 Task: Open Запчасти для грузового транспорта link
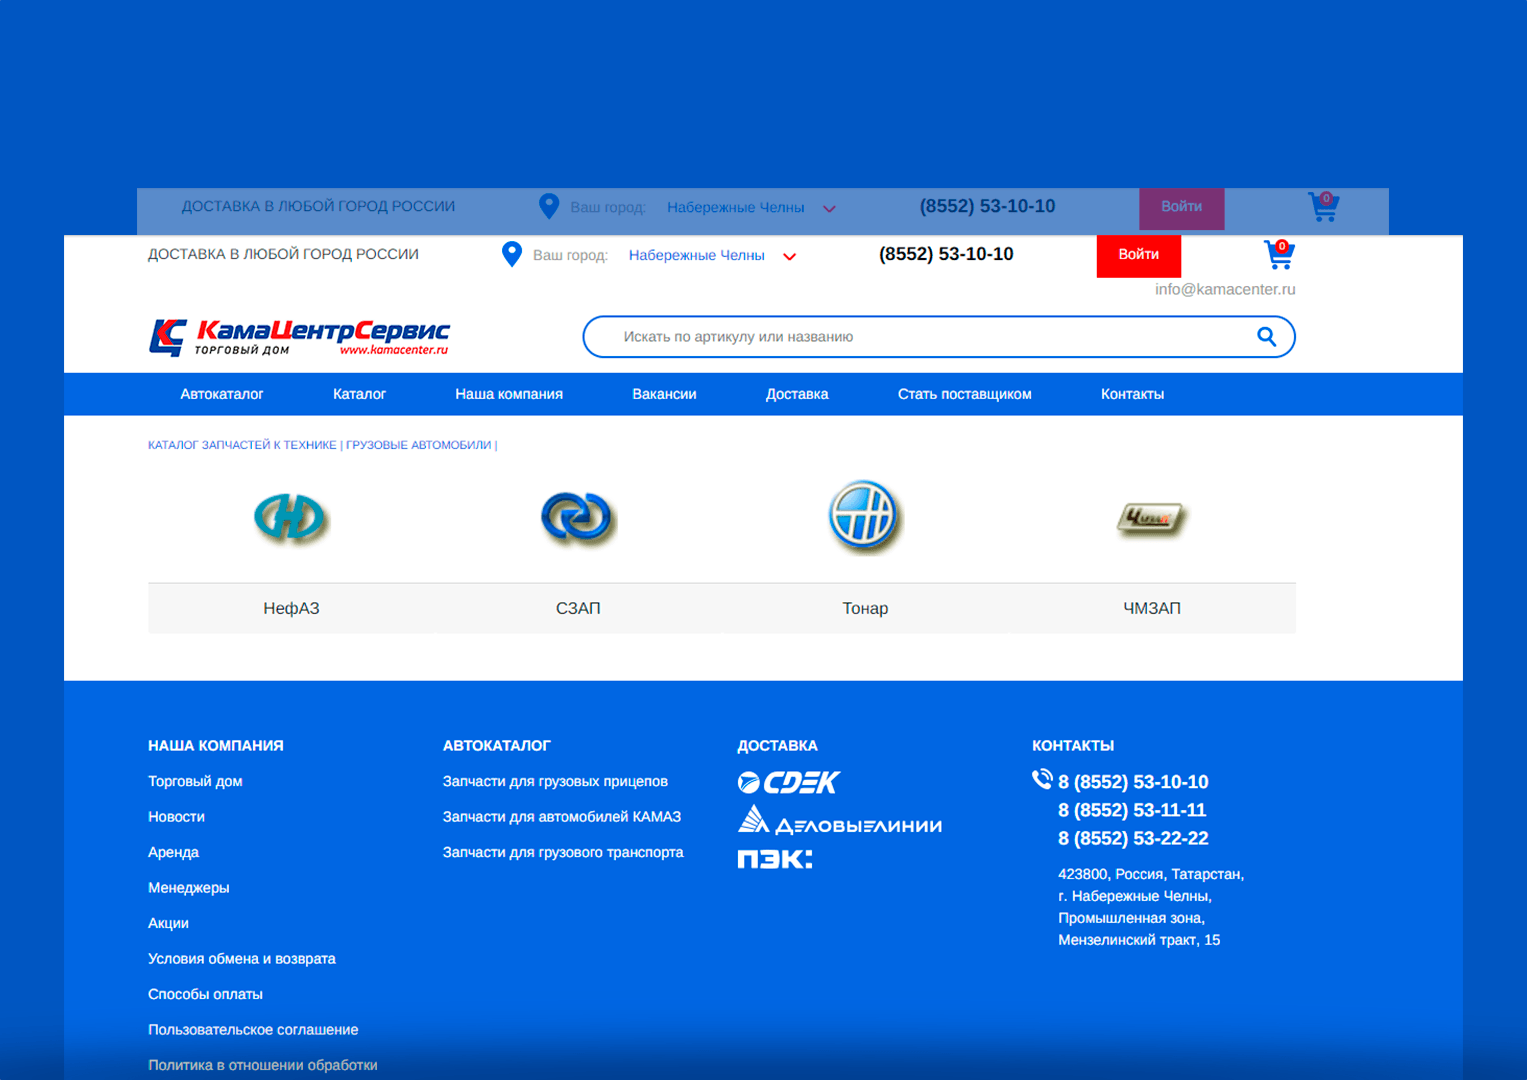pos(563,852)
